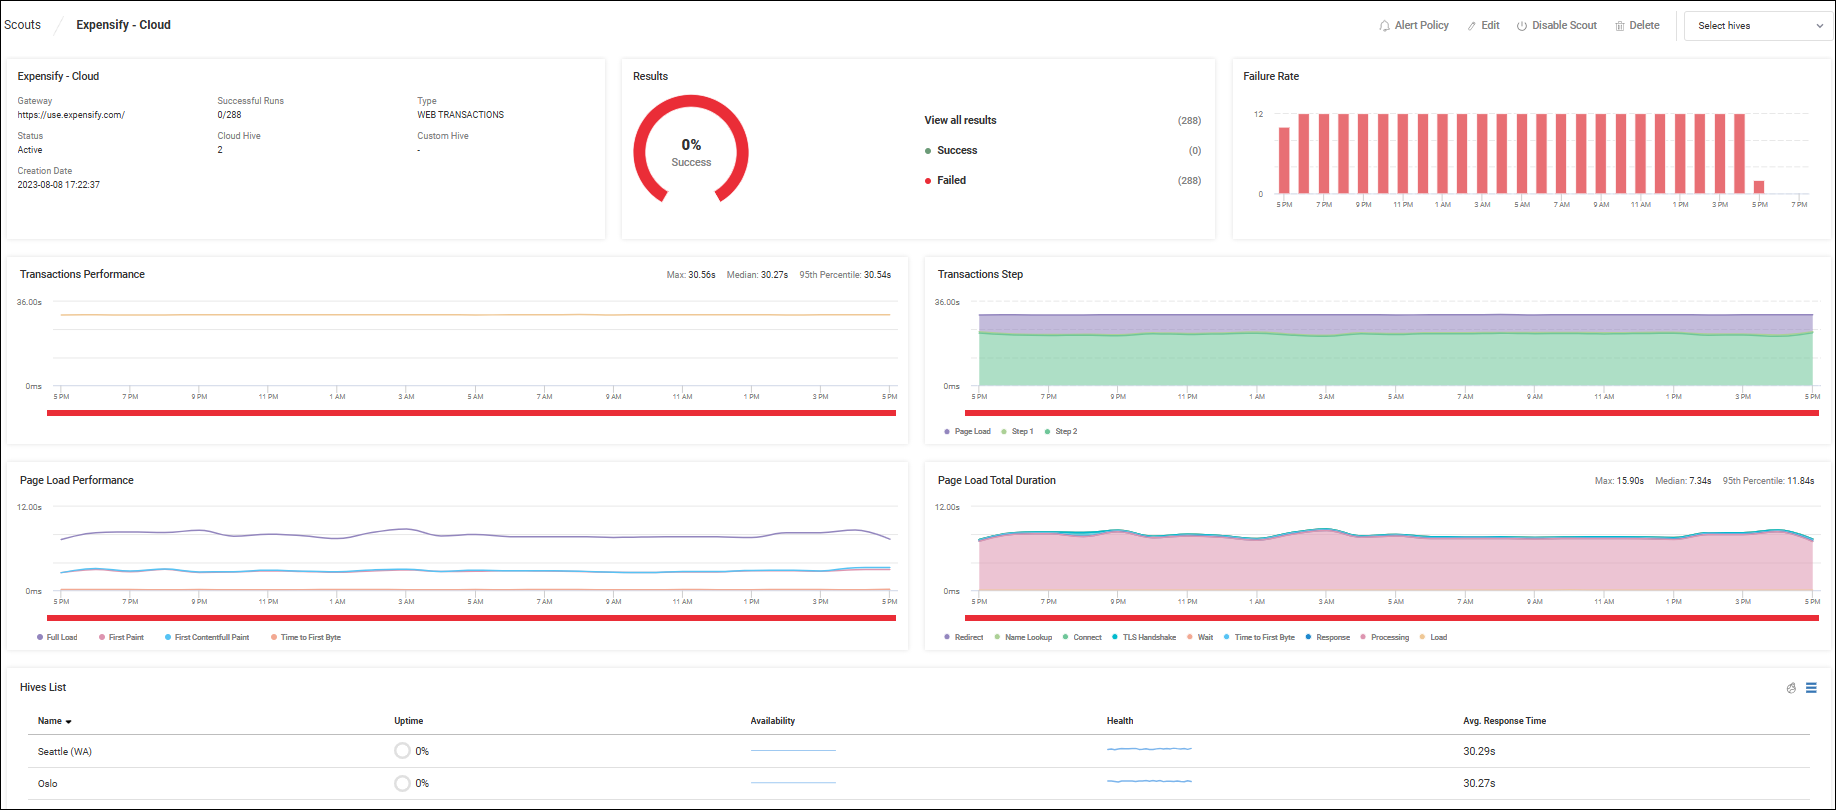Screen dimensions: 1836x810
Task: Click Page Load Total Duration Median: 7.34s
Action: [x=1683, y=481]
